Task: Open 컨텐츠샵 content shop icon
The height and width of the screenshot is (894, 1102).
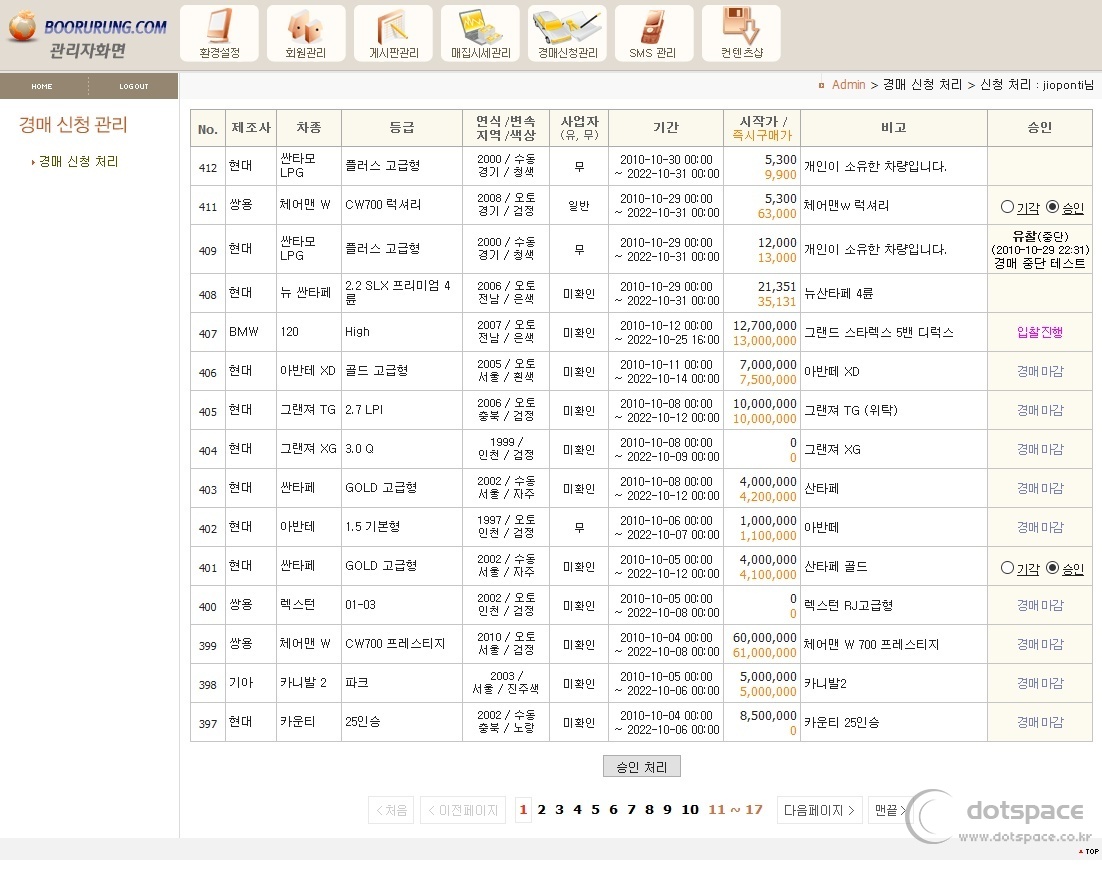Action: tap(740, 33)
